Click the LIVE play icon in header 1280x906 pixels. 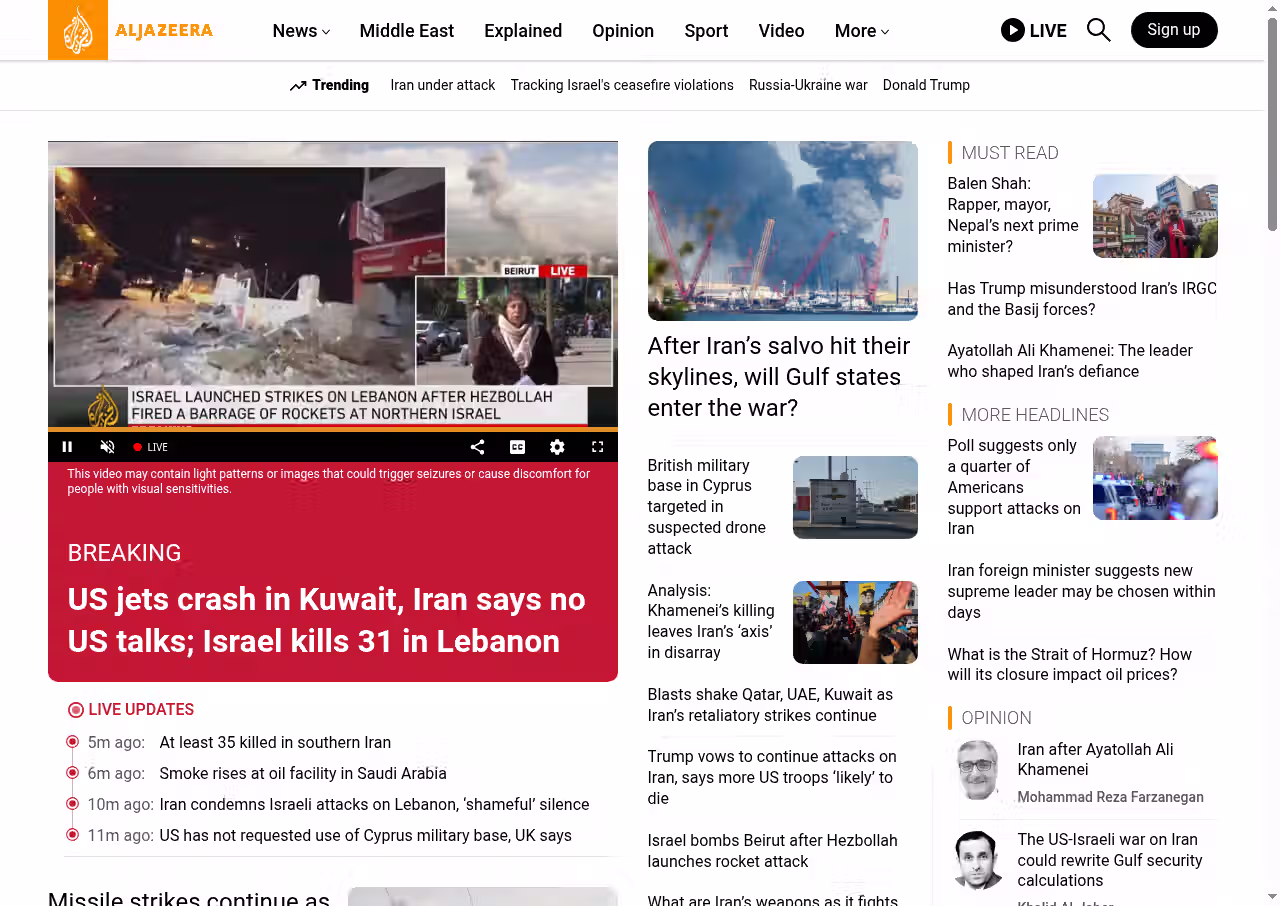click(x=1013, y=30)
